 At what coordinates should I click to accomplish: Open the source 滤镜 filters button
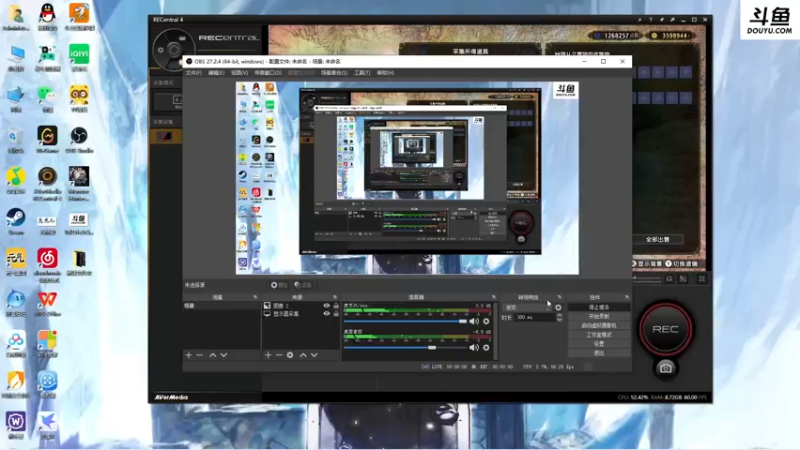tap(303, 285)
